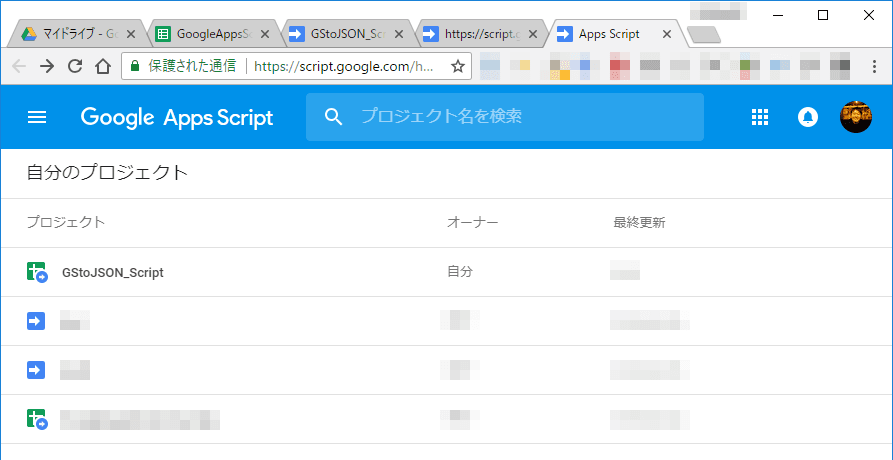This screenshot has width=893, height=460.
Task: Focus the プロジェクト名を検索 search field
Action: pos(505,117)
